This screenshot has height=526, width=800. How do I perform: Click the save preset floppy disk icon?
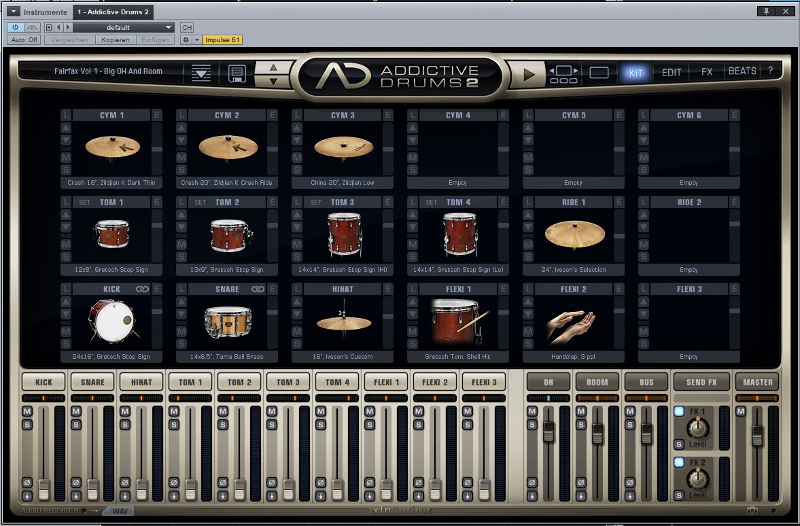coord(236,73)
